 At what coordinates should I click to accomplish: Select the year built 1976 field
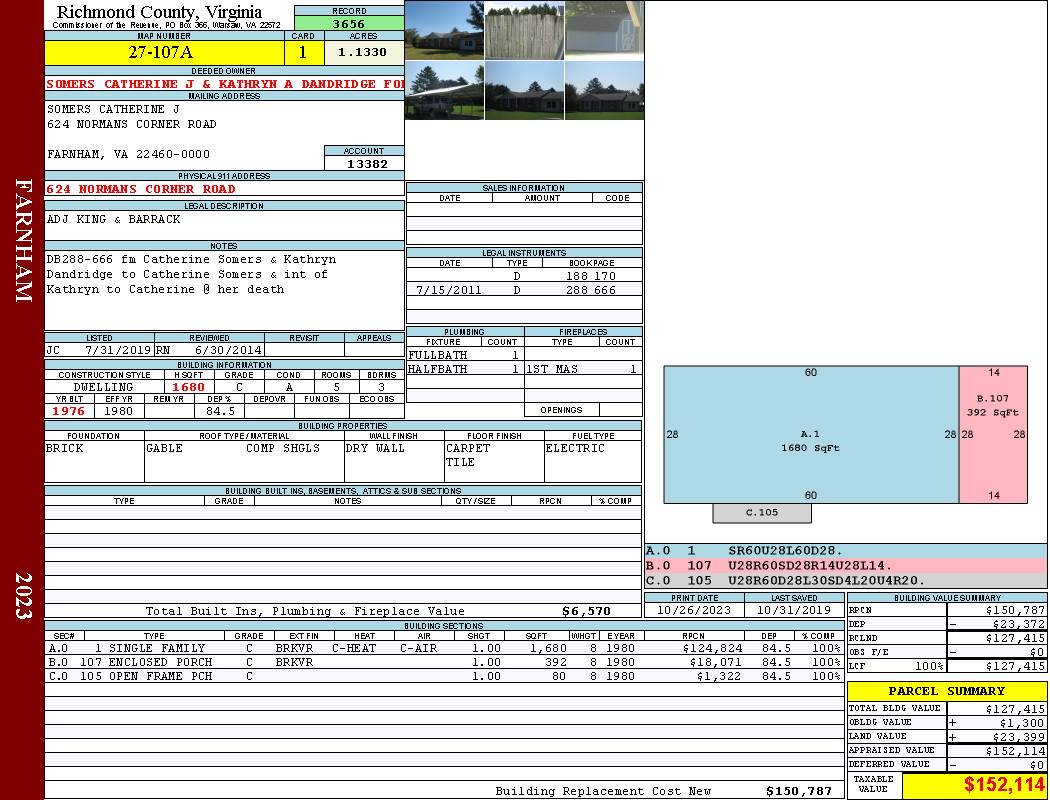(x=68, y=411)
